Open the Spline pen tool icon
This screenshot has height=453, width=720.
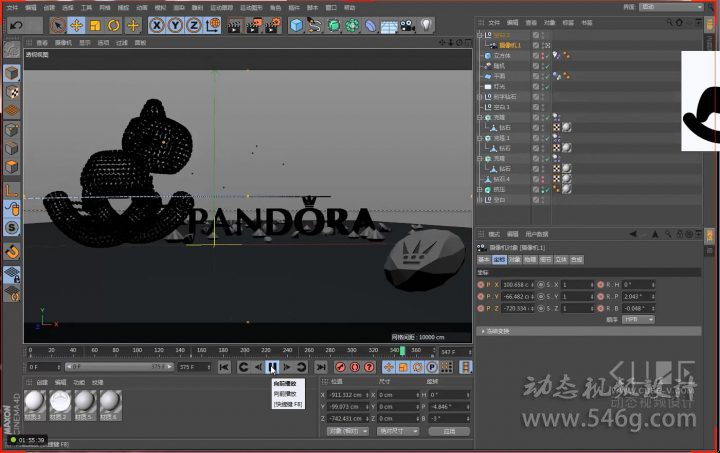[x=315, y=25]
